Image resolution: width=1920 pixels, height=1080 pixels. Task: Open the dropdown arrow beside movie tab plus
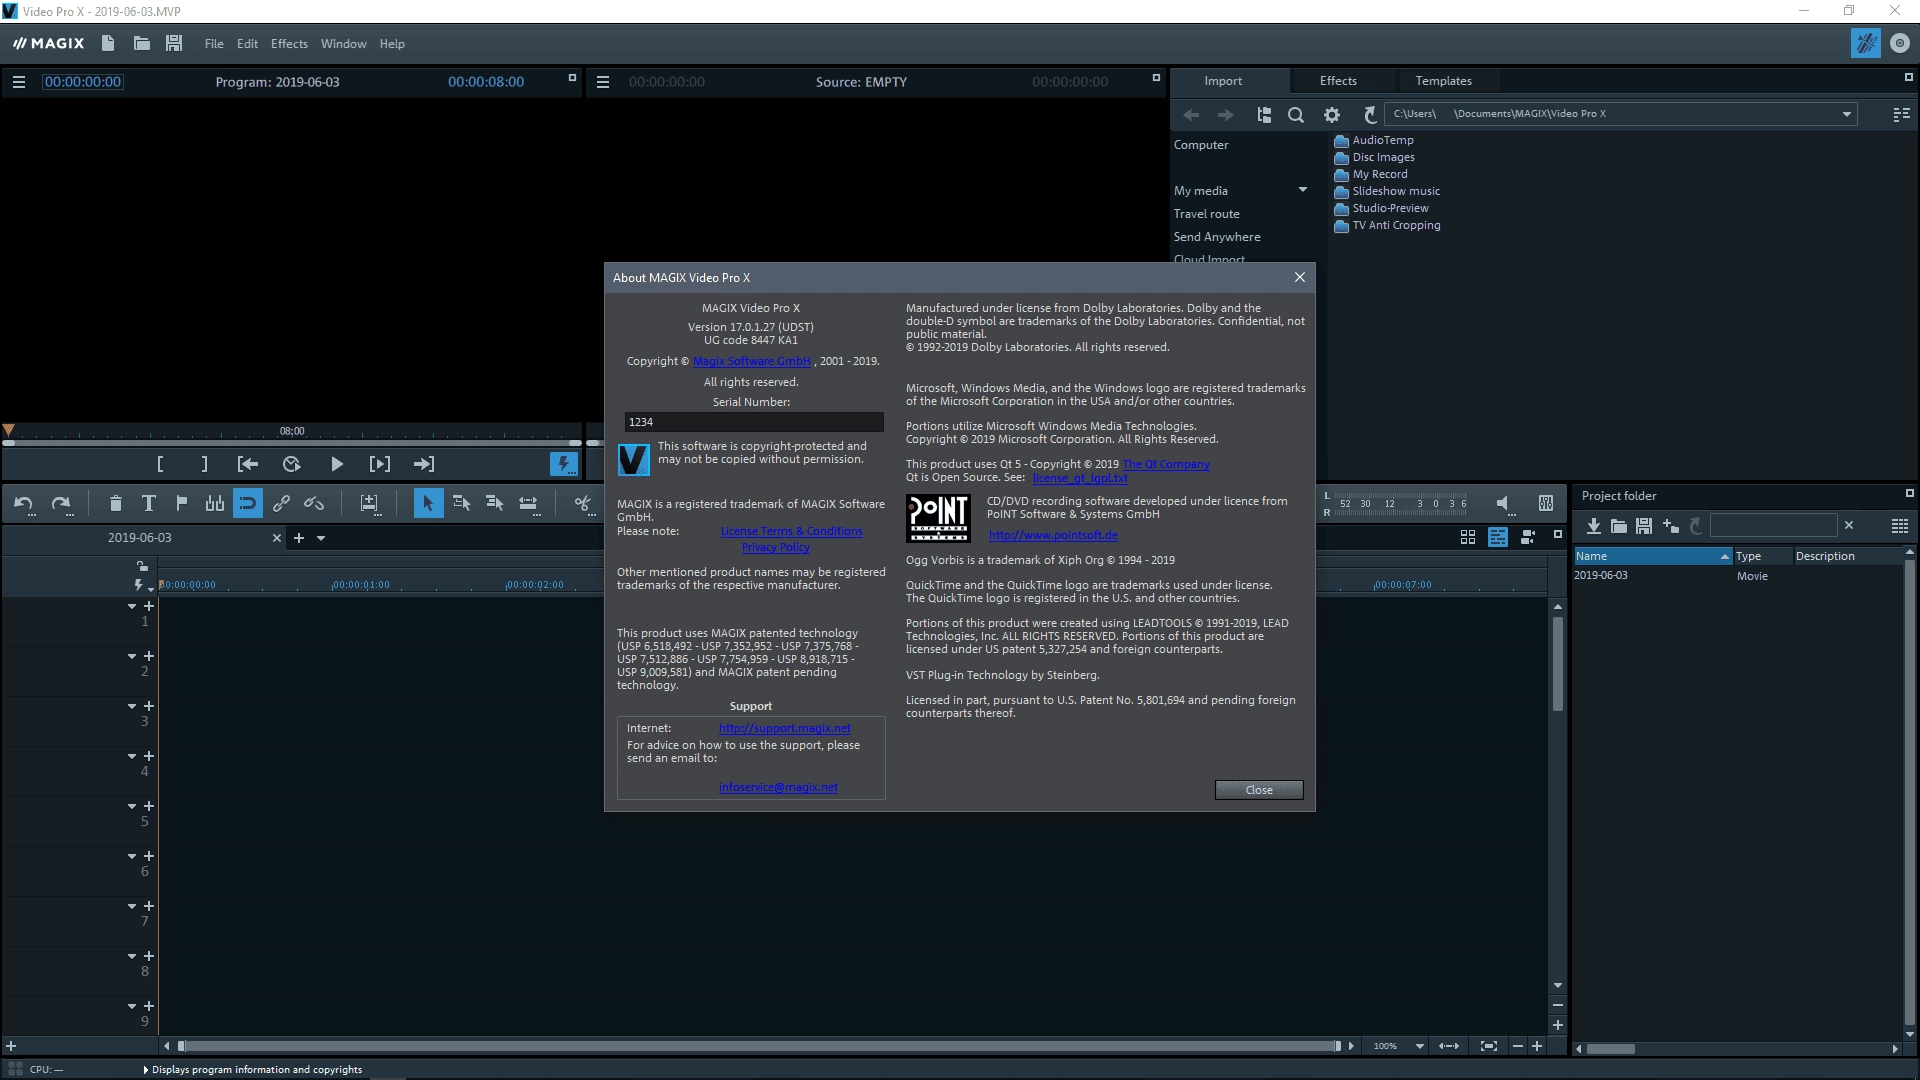(321, 538)
